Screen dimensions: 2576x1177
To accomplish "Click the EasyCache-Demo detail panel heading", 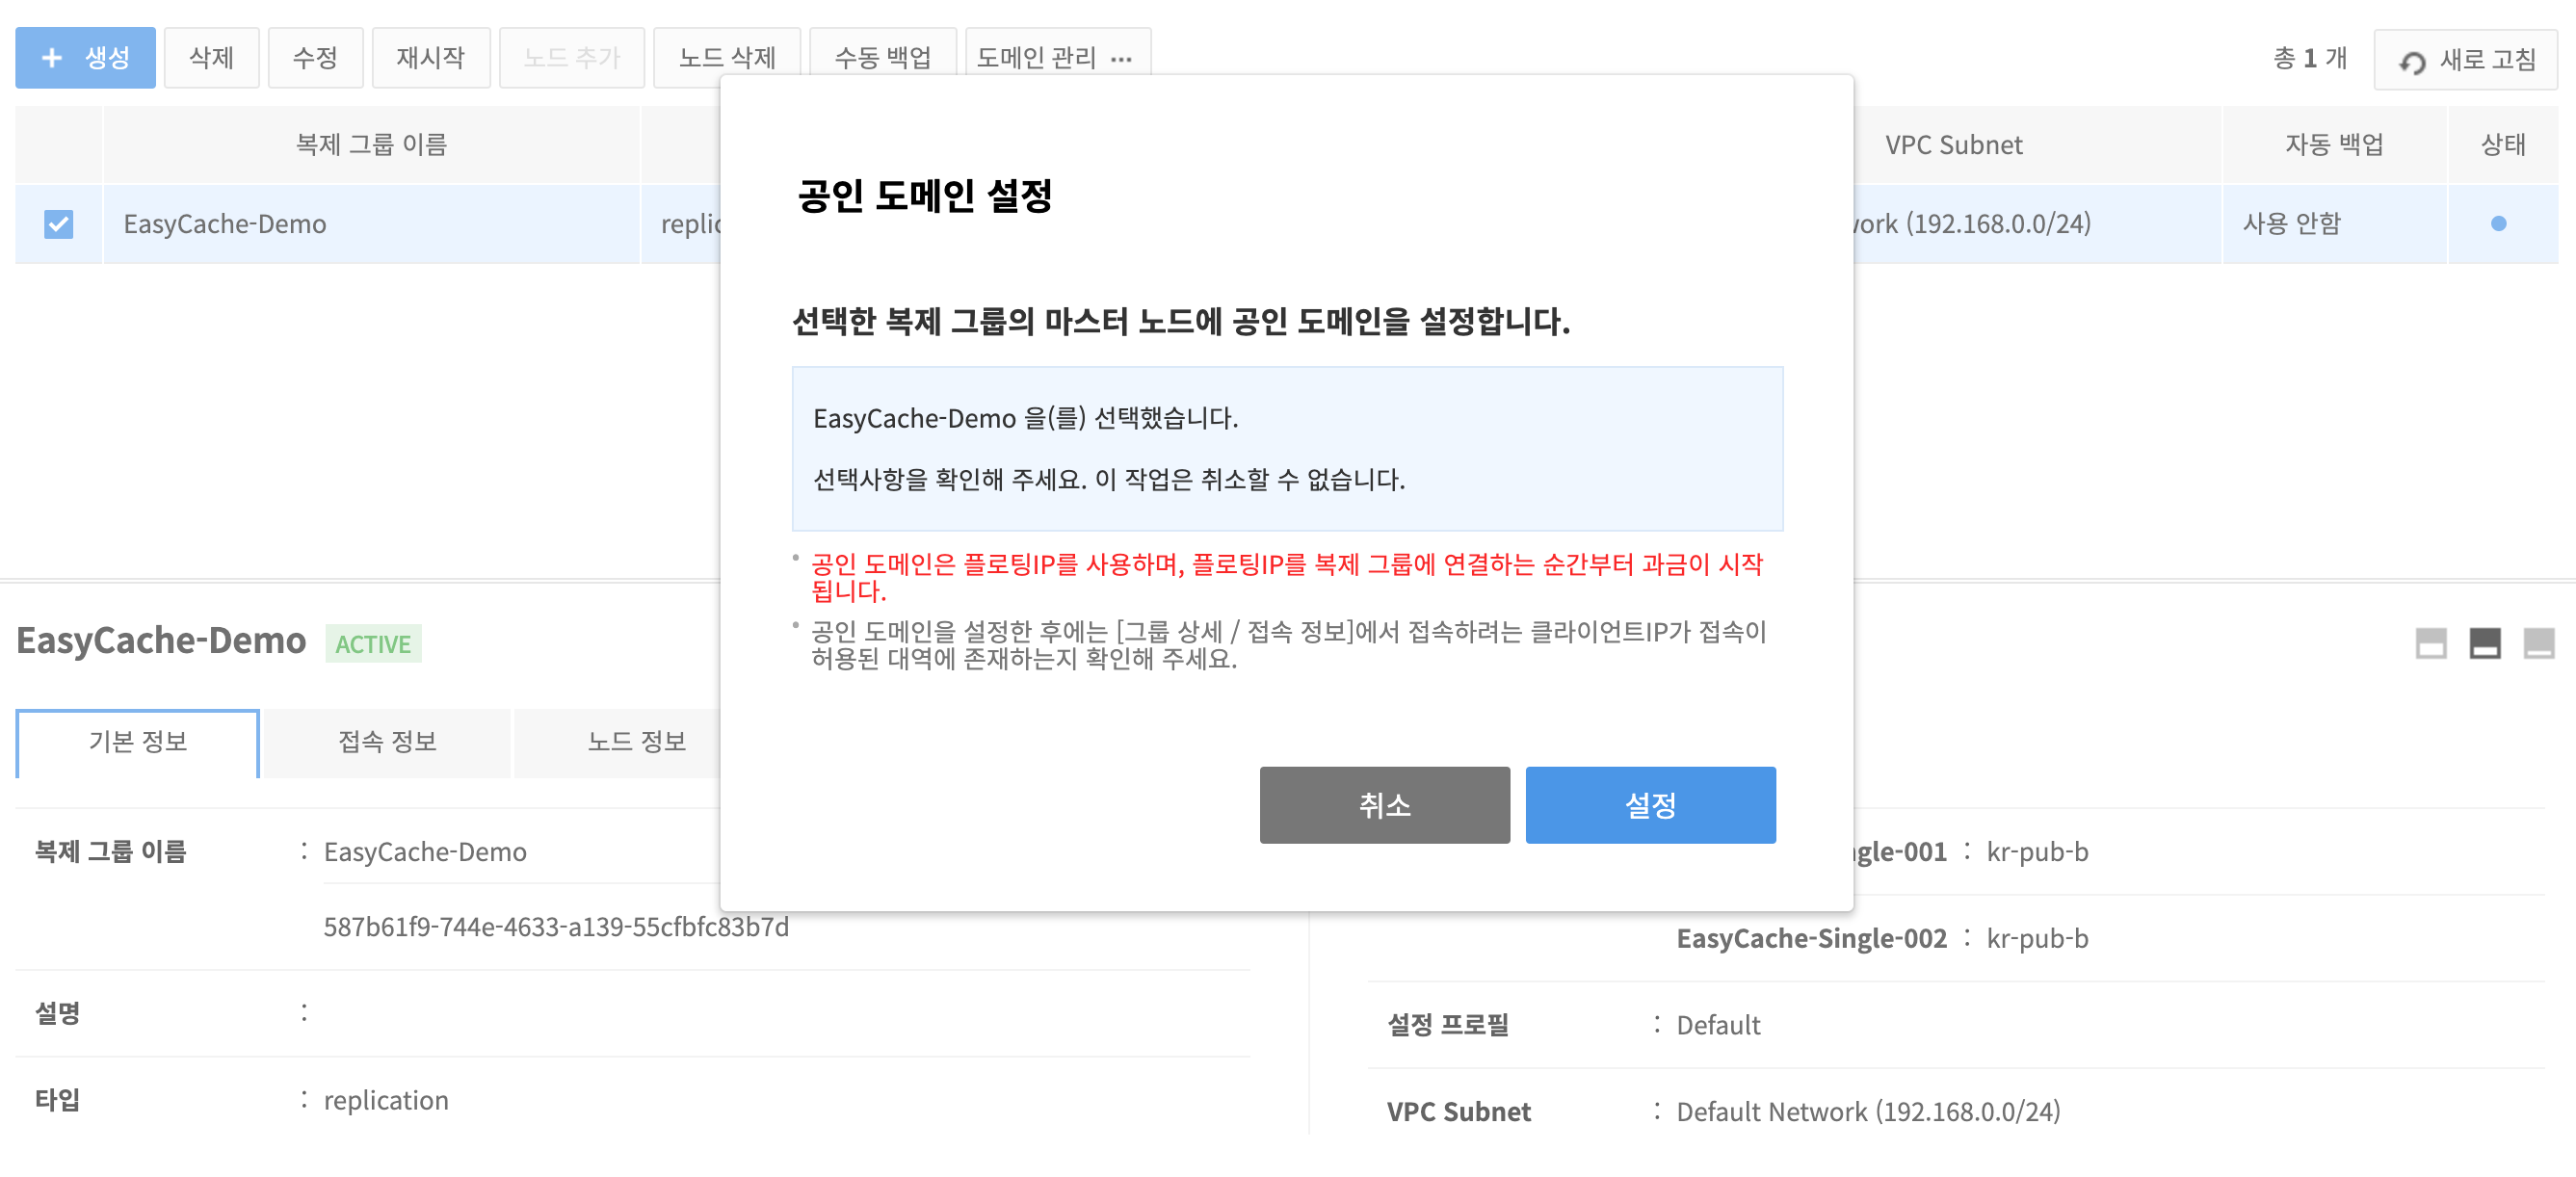I will [161, 641].
